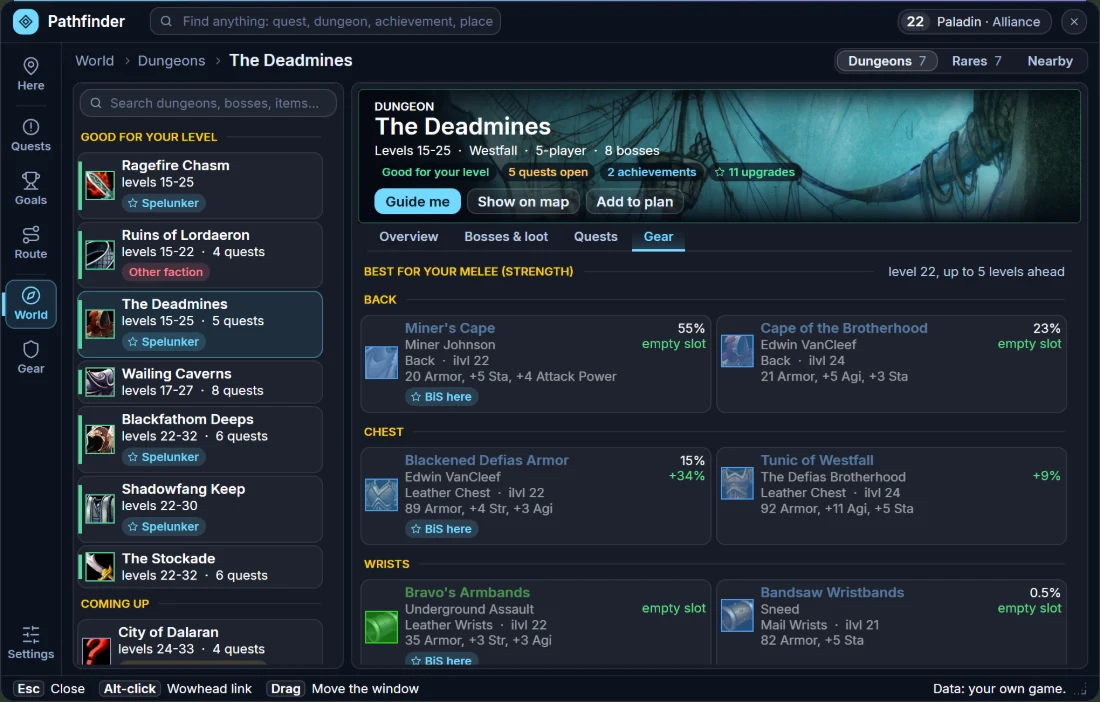Select the World compass section
The height and width of the screenshot is (702, 1100).
tap(31, 304)
